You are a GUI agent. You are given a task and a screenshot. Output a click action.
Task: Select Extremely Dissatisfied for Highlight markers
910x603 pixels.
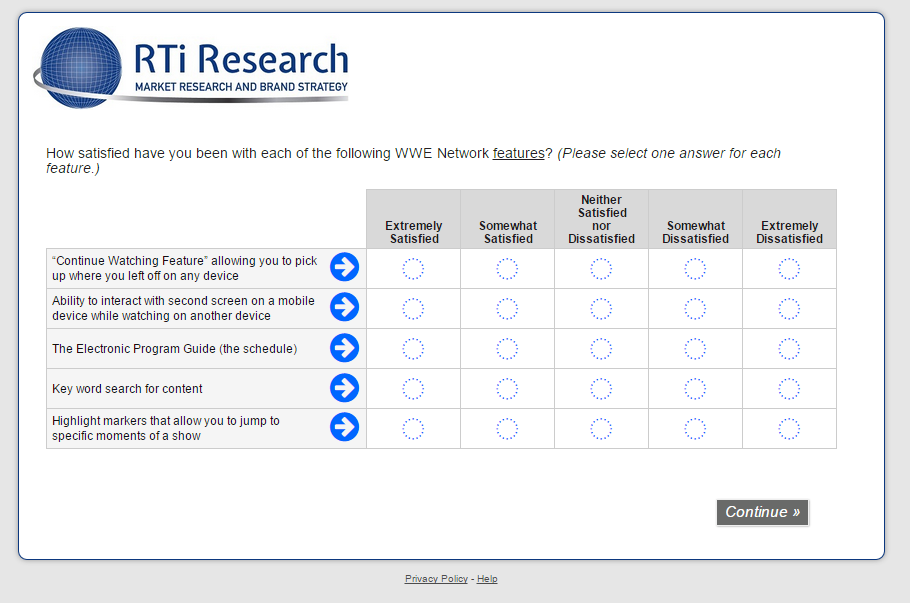click(789, 429)
